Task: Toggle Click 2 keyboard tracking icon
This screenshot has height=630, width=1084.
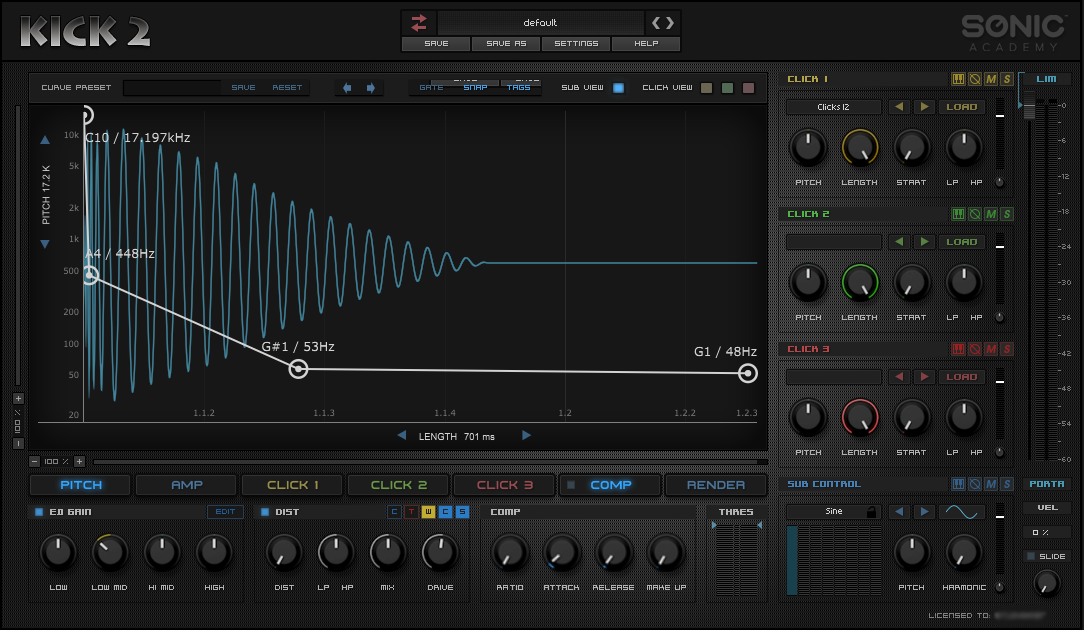Action: tap(958, 214)
